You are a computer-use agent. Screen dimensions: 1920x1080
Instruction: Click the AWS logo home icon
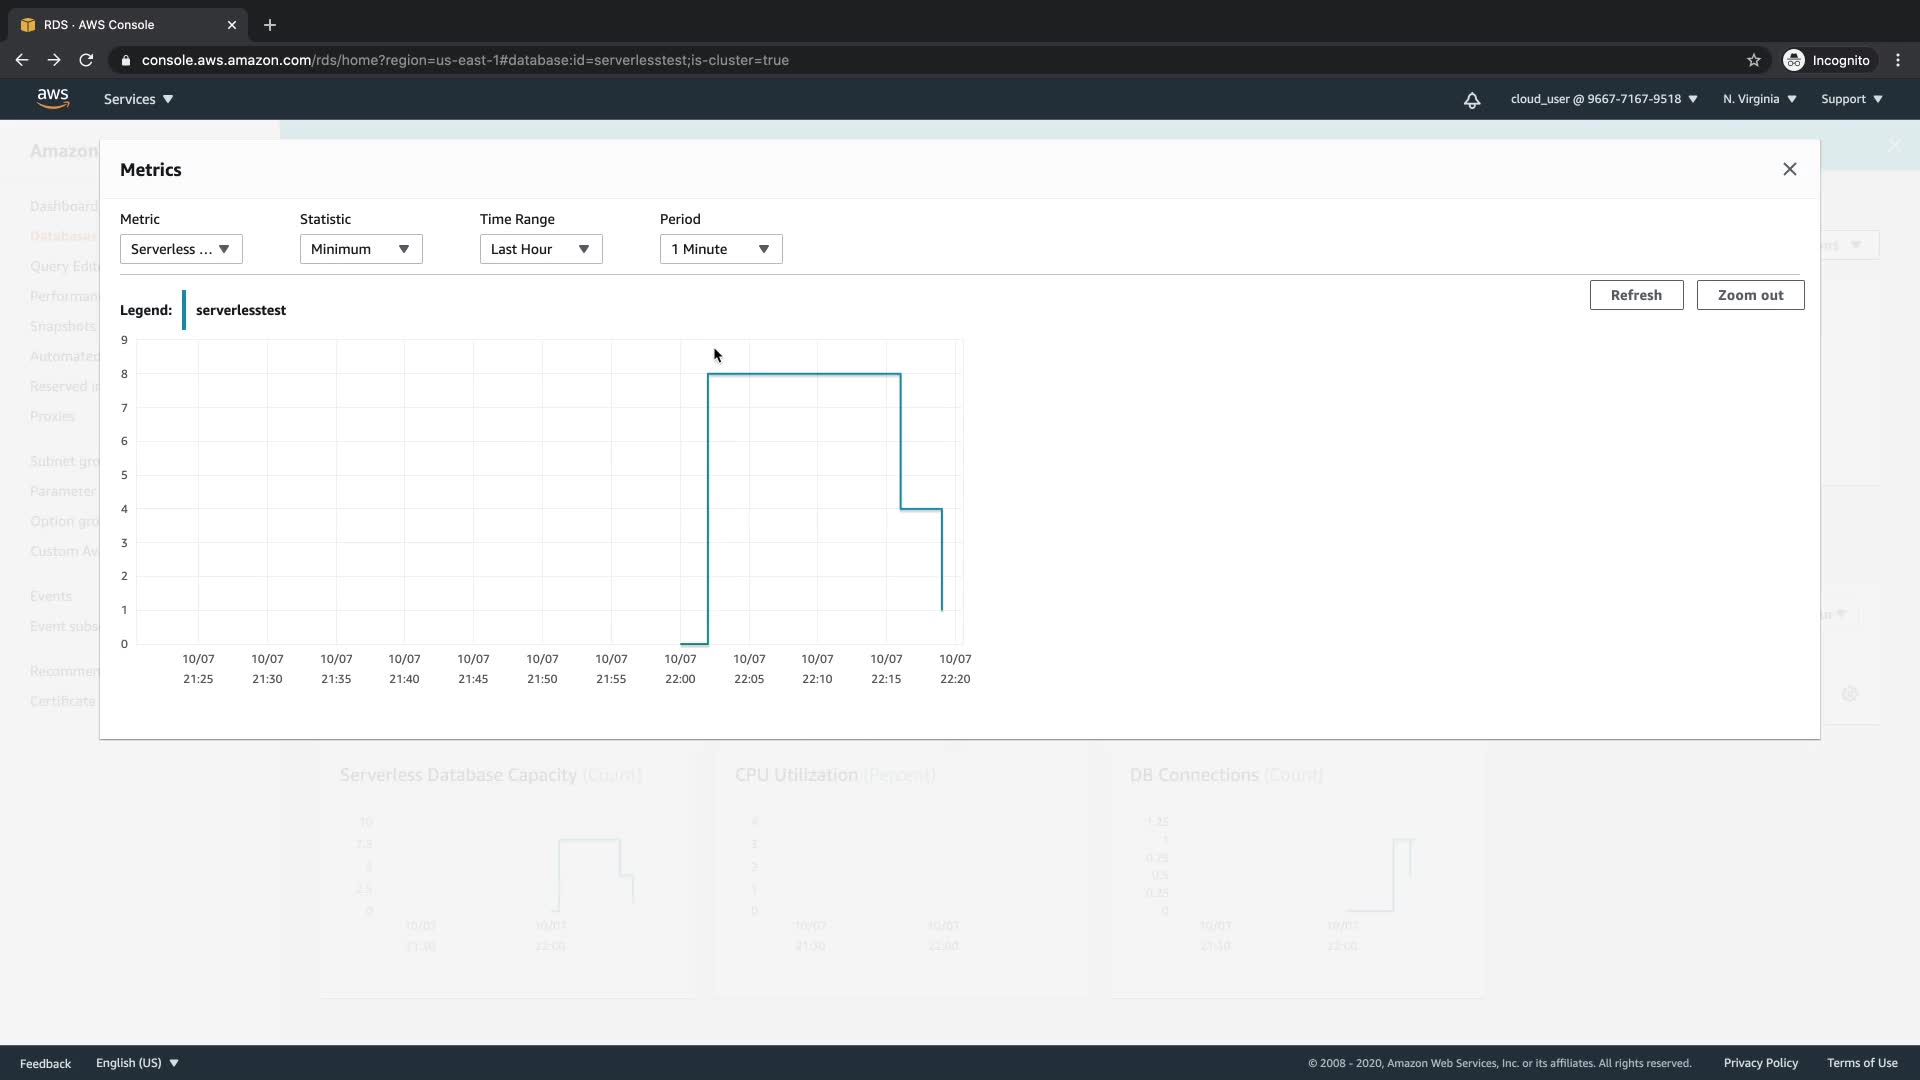[52, 98]
